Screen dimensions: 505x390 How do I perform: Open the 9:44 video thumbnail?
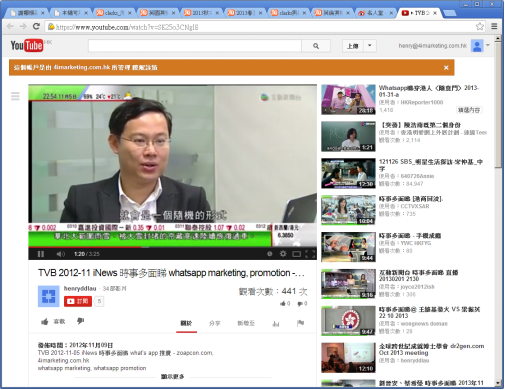tap(348, 247)
